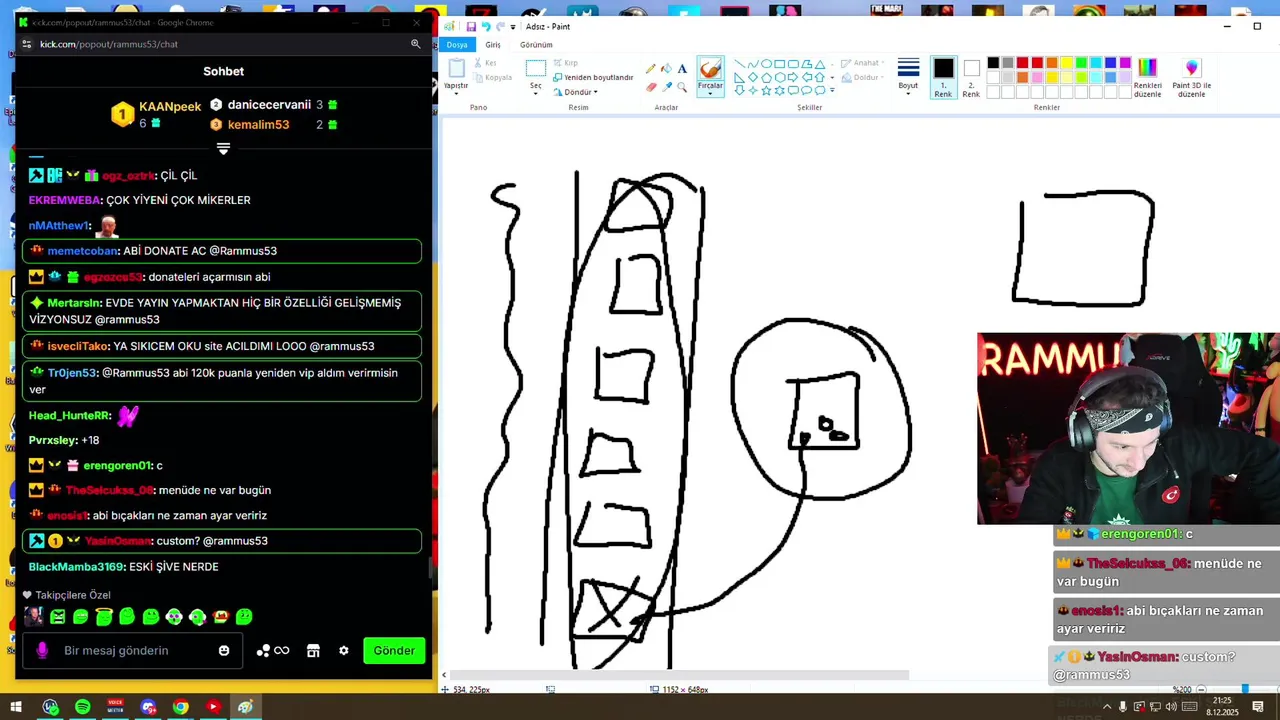
Task: Click the Kırp crop button
Action: [x=565, y=63]
